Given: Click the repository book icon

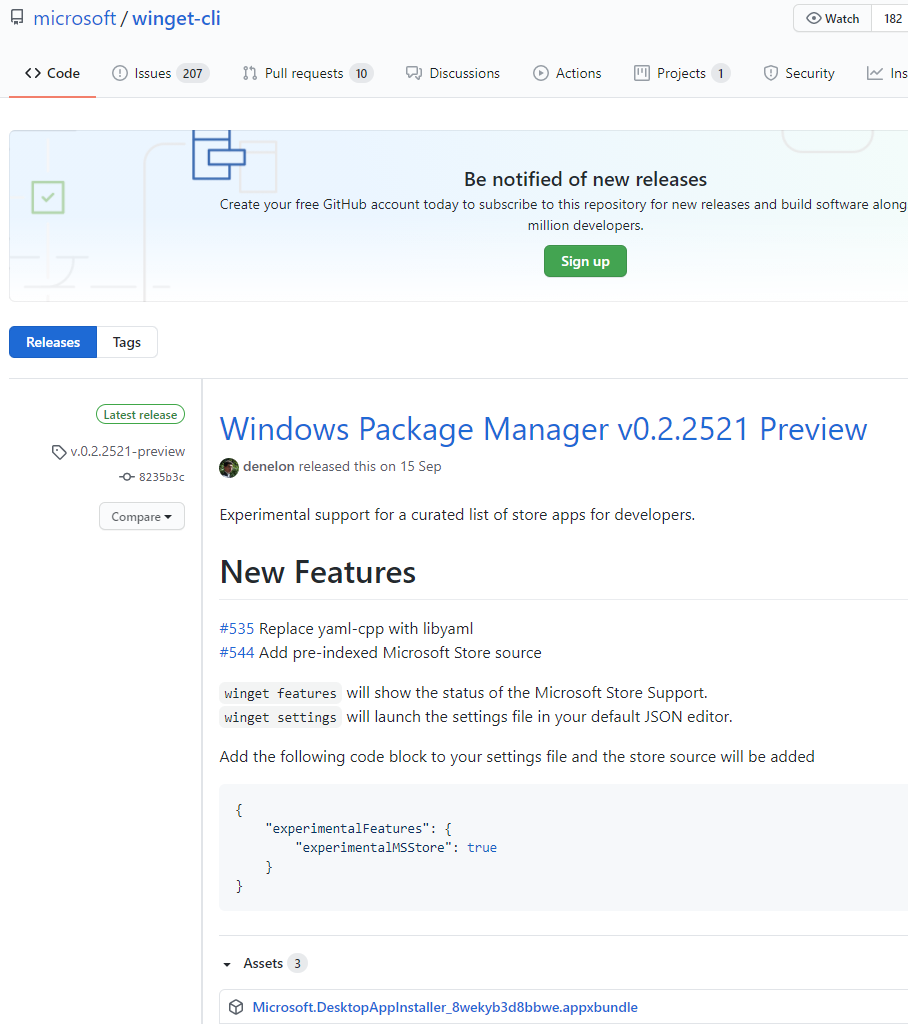Looking at the screenshot, I should (x=18, y=18).
